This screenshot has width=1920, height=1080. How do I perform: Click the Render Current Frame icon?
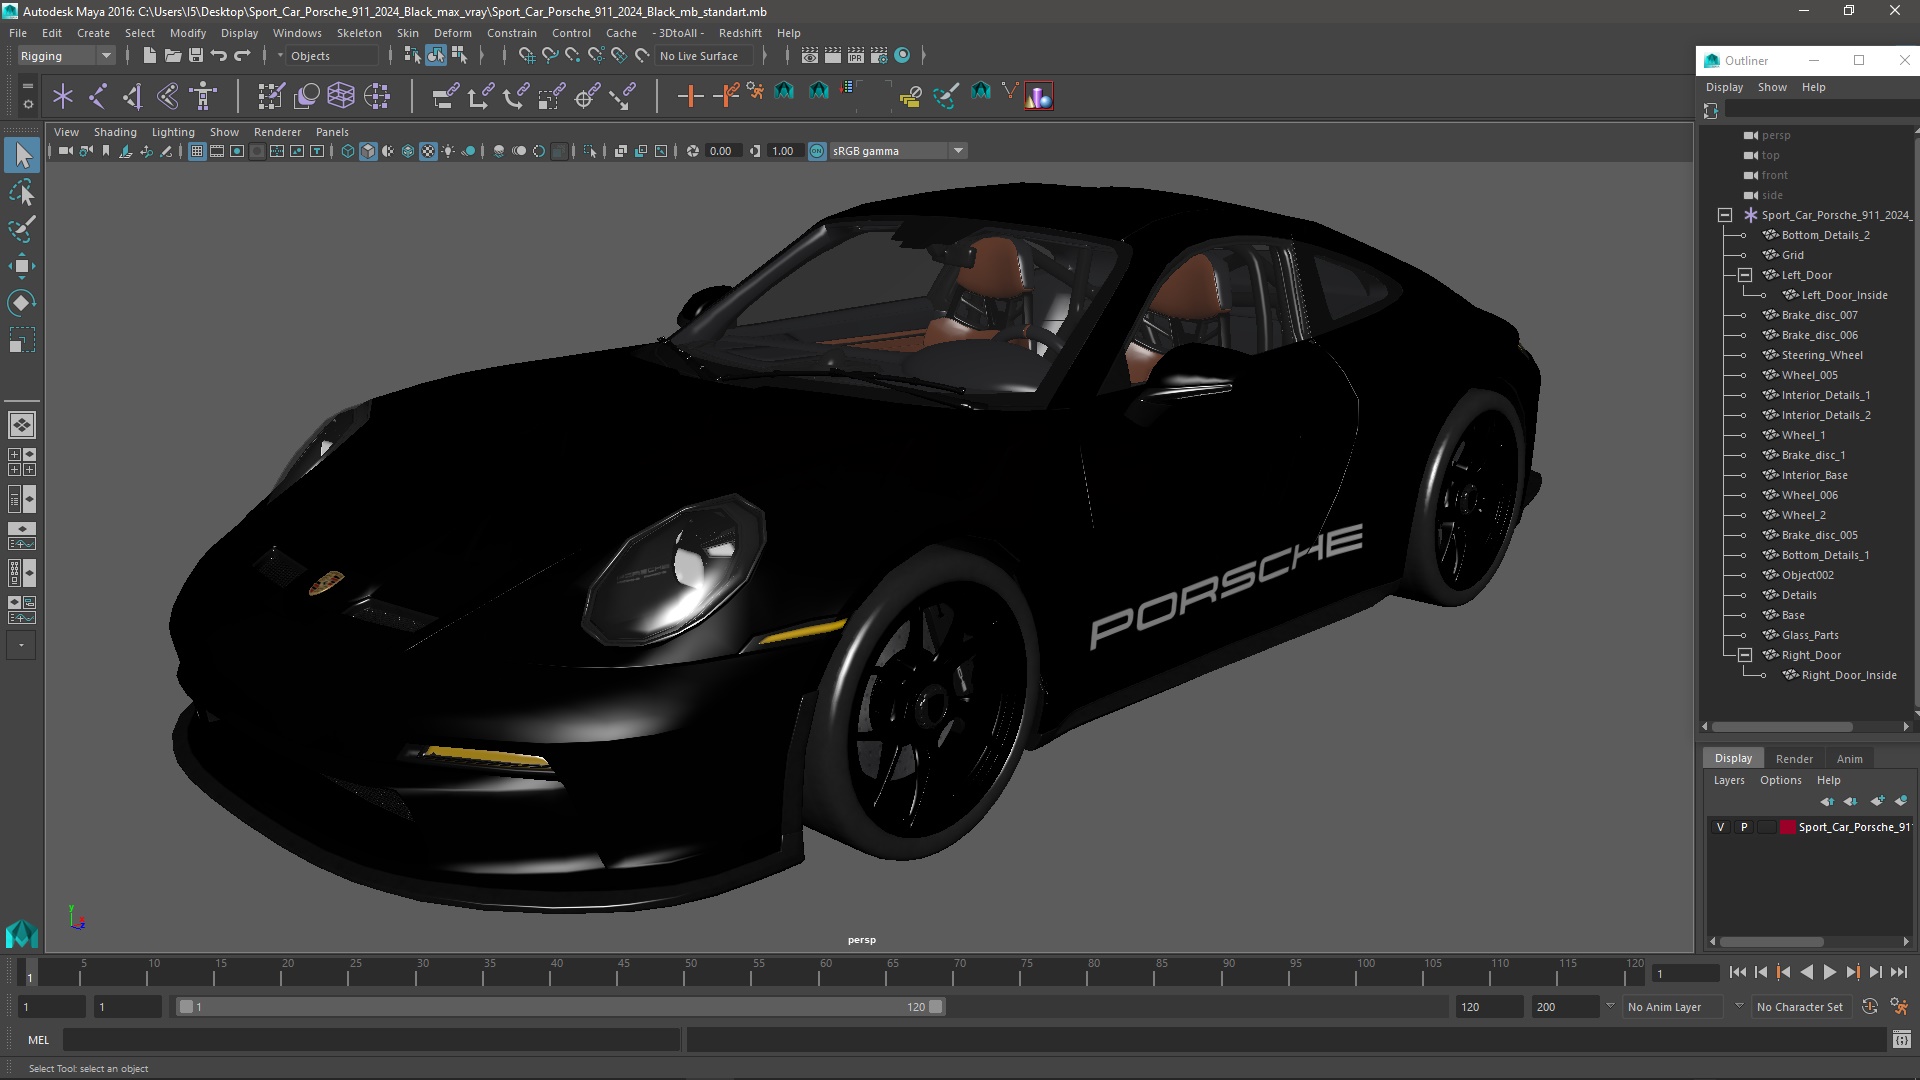click(x=833, y=56)
